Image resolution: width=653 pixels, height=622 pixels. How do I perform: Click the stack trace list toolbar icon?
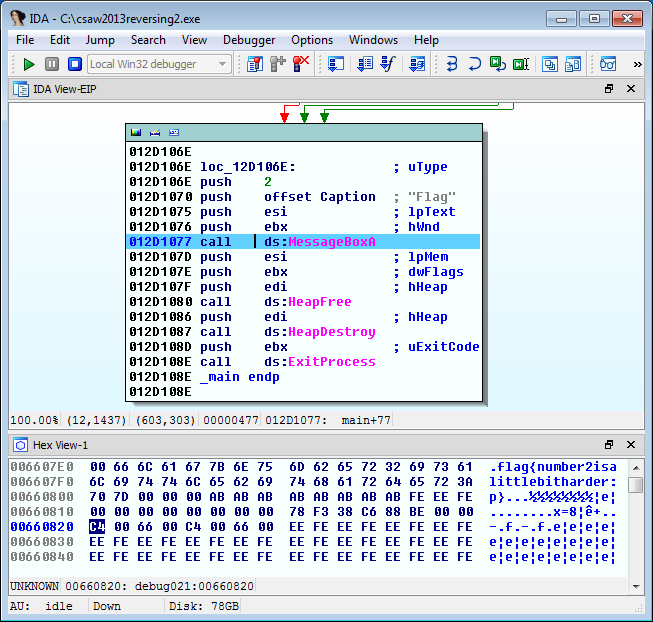pyautogui.click(x=365, y=65)
